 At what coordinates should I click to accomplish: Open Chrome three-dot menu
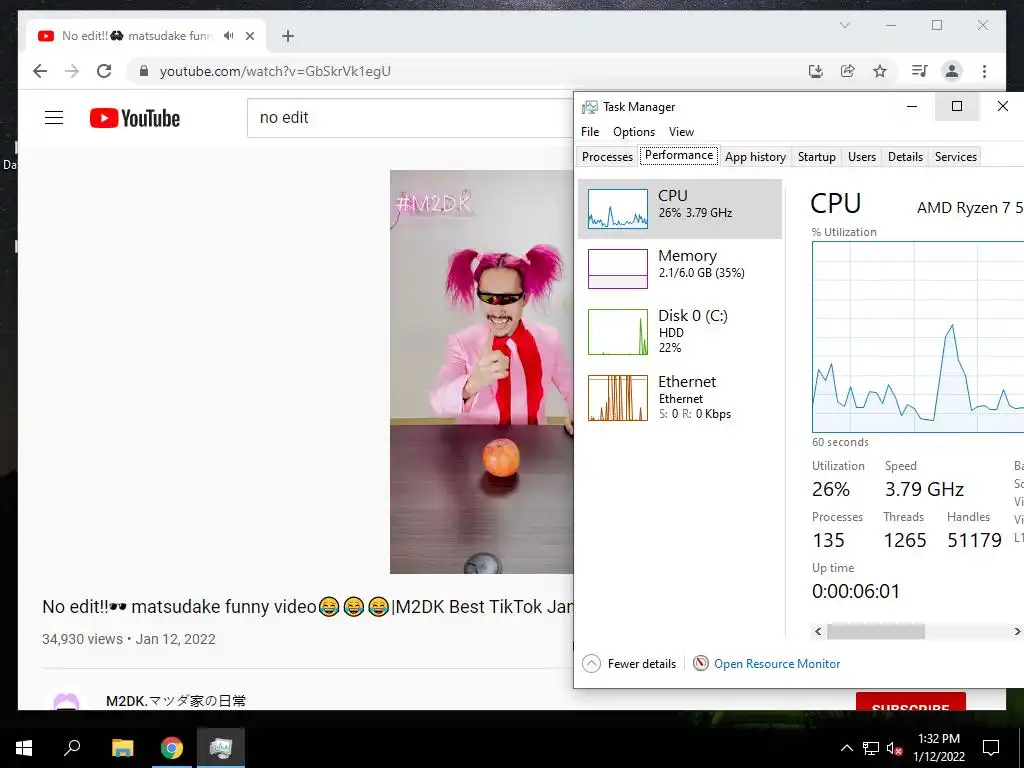click(x=984, y=71)
